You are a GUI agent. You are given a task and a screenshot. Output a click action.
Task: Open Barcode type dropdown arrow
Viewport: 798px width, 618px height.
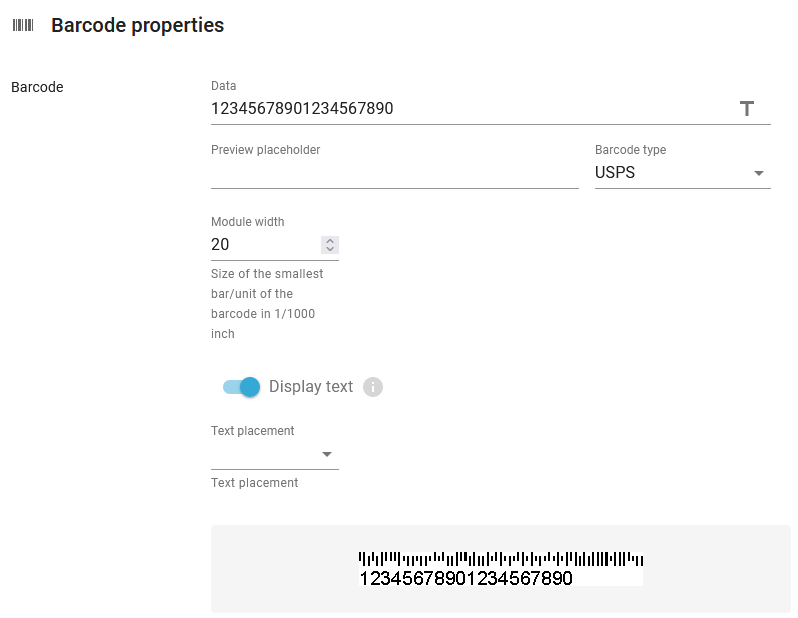point(759,173)
